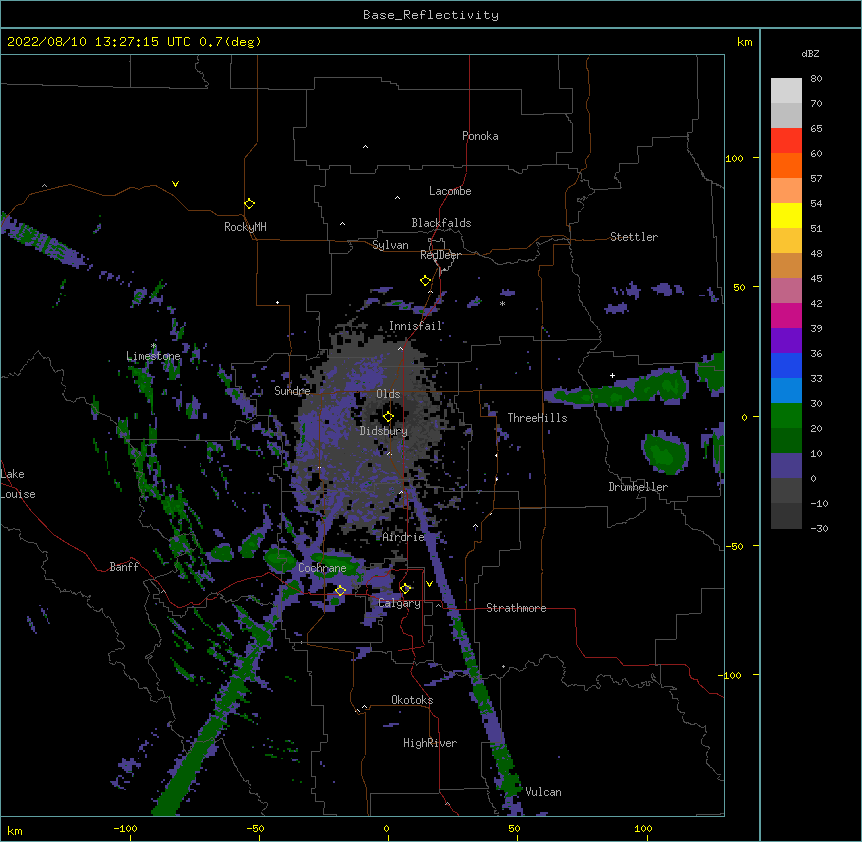Click the yellow diamond marker just south of RedDeer
This screenshot has width=862, height=842.
click(425, 281)
